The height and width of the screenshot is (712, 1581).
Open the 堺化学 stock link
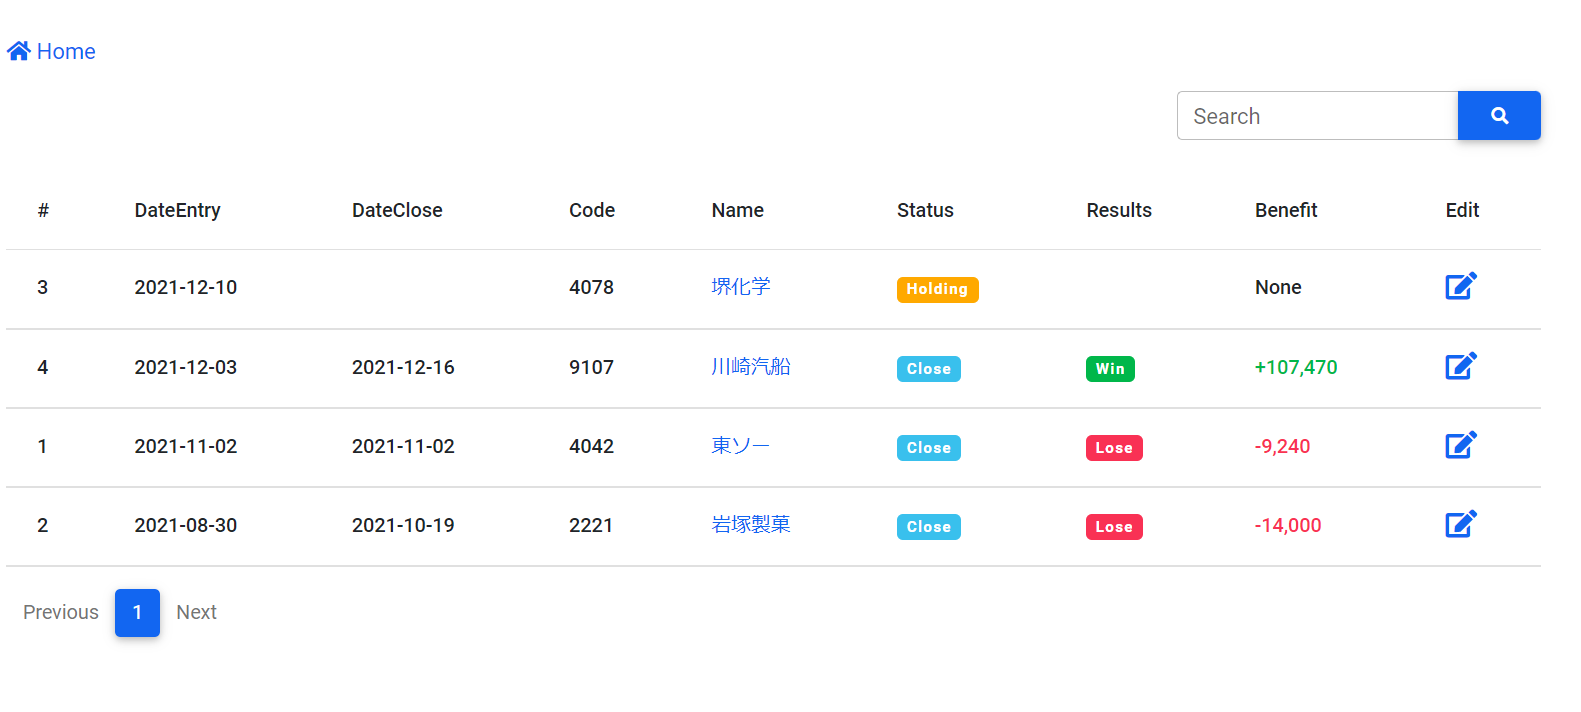pos(741,287)
